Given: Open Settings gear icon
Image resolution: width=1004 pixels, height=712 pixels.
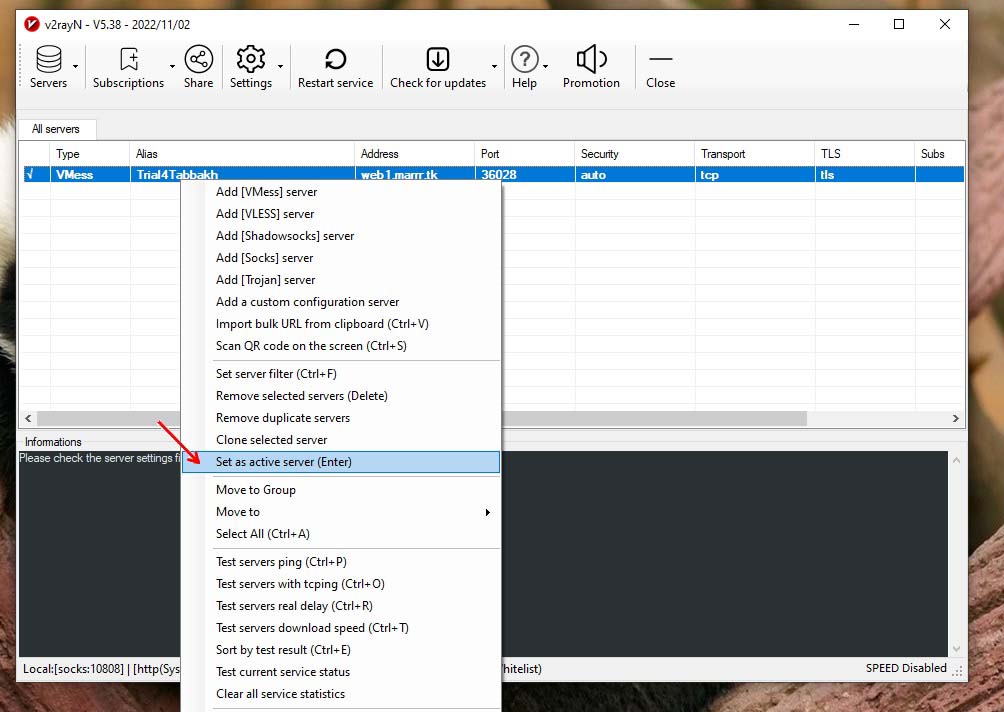Looking at the screenshot, I should (x=250, y=60).
